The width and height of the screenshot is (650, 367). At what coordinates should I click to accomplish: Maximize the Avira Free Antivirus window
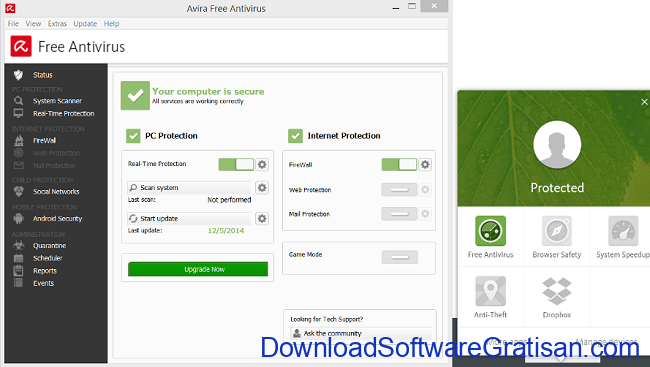coord(412,6)
